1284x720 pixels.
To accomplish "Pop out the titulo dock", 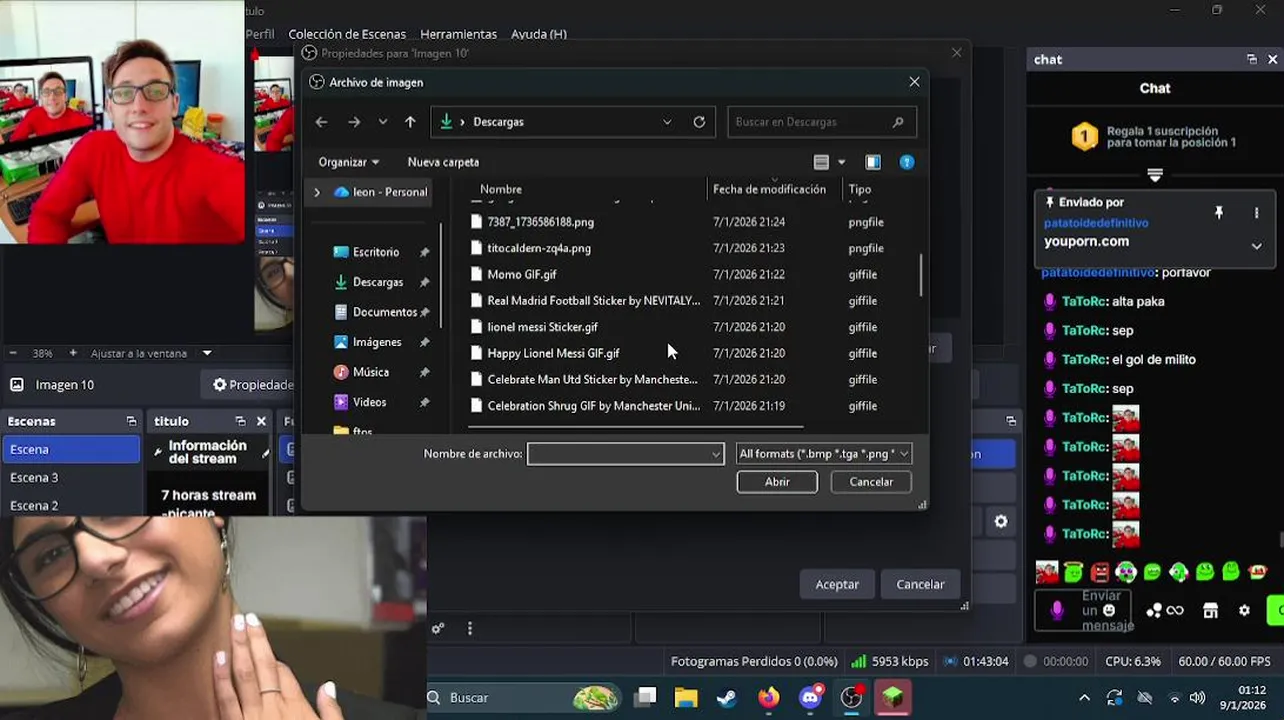I will coord(240,421).
